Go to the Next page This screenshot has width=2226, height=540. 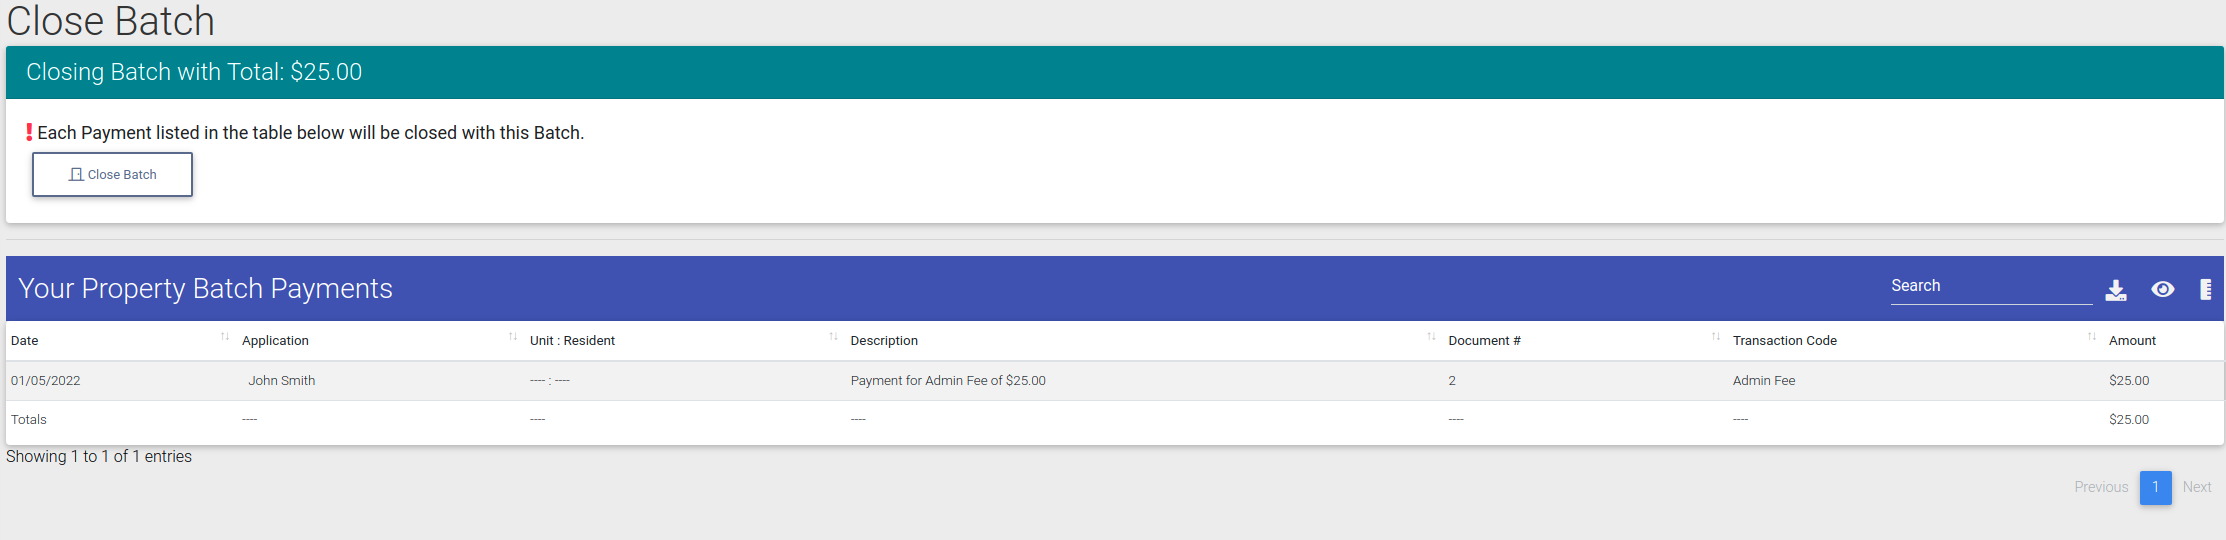[2197, 487]
